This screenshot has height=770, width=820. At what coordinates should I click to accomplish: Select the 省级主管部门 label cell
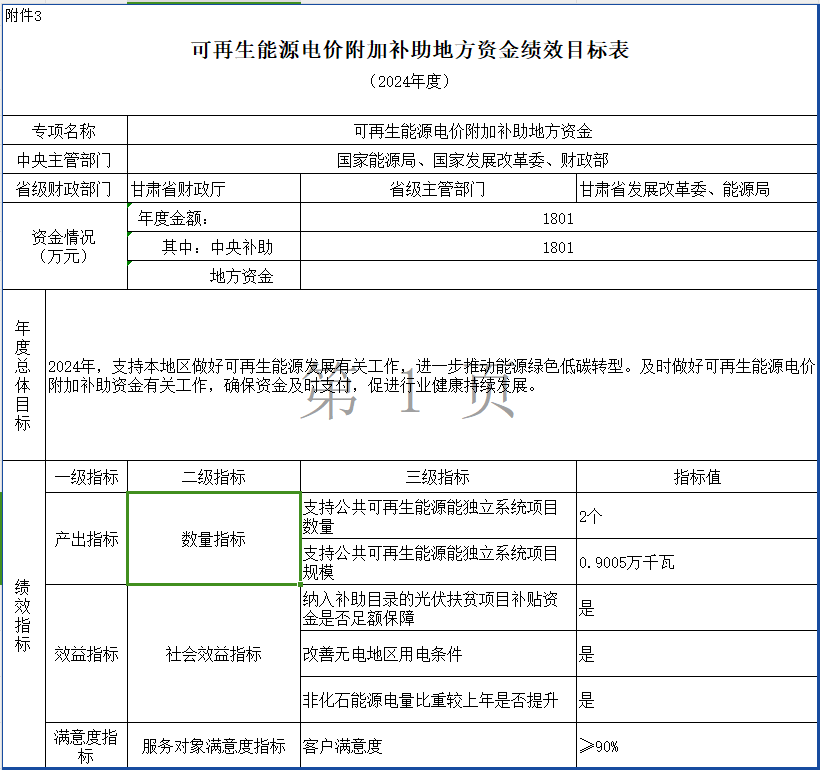(438, 189)
